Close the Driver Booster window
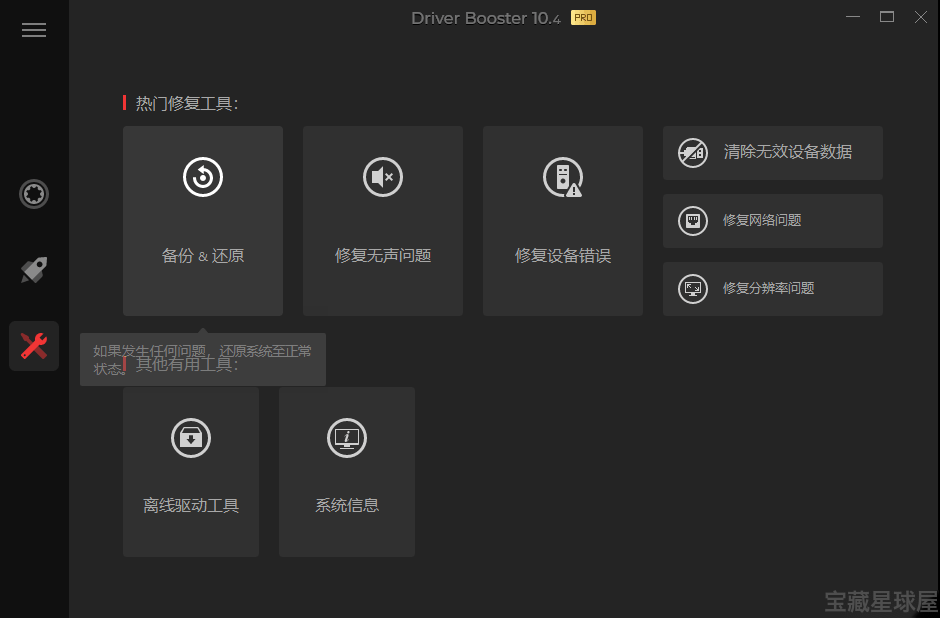Image resolution: width=940 pixels, height=618 pixels. (x=921, y=17)
